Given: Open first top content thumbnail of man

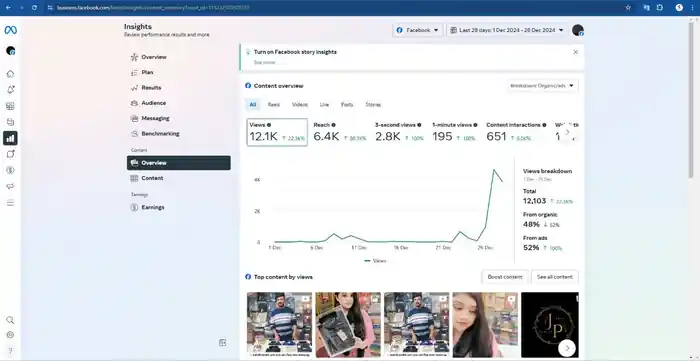Looking at the screenshot, I should (279, 325).
